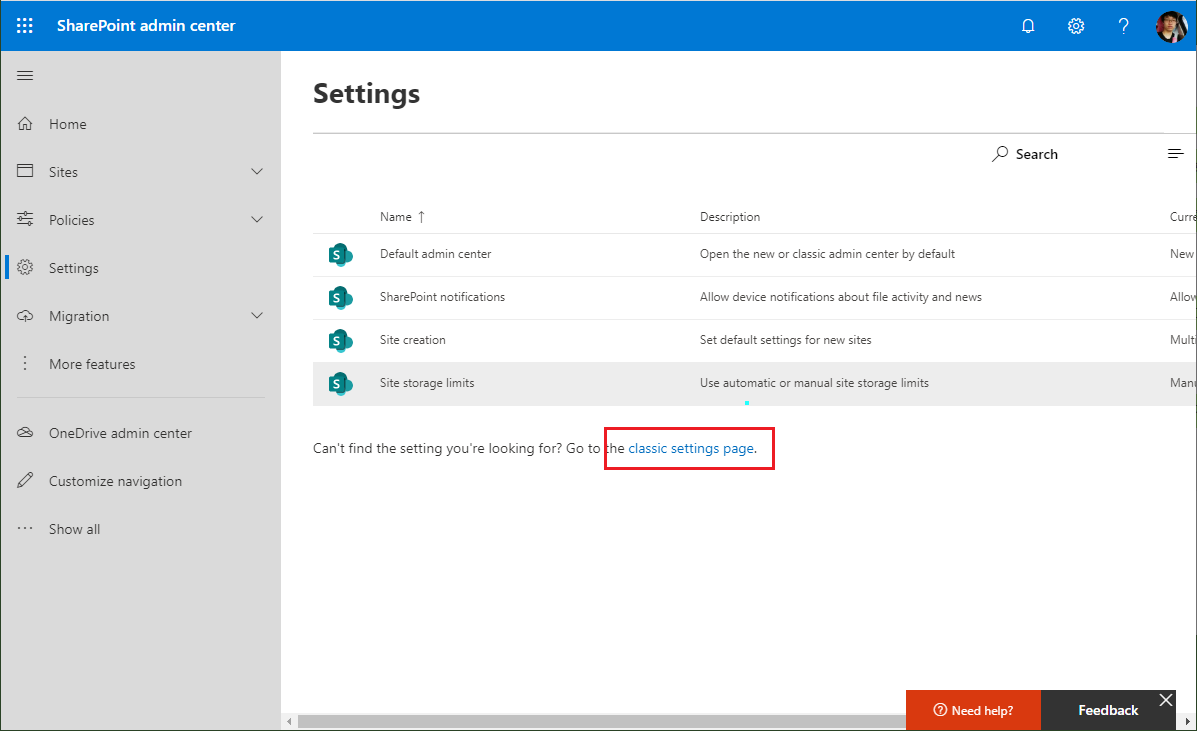The width and height of the screenshot is (1197, 732).
Task: Click the Sites window icon
Action: coord(25,171)
